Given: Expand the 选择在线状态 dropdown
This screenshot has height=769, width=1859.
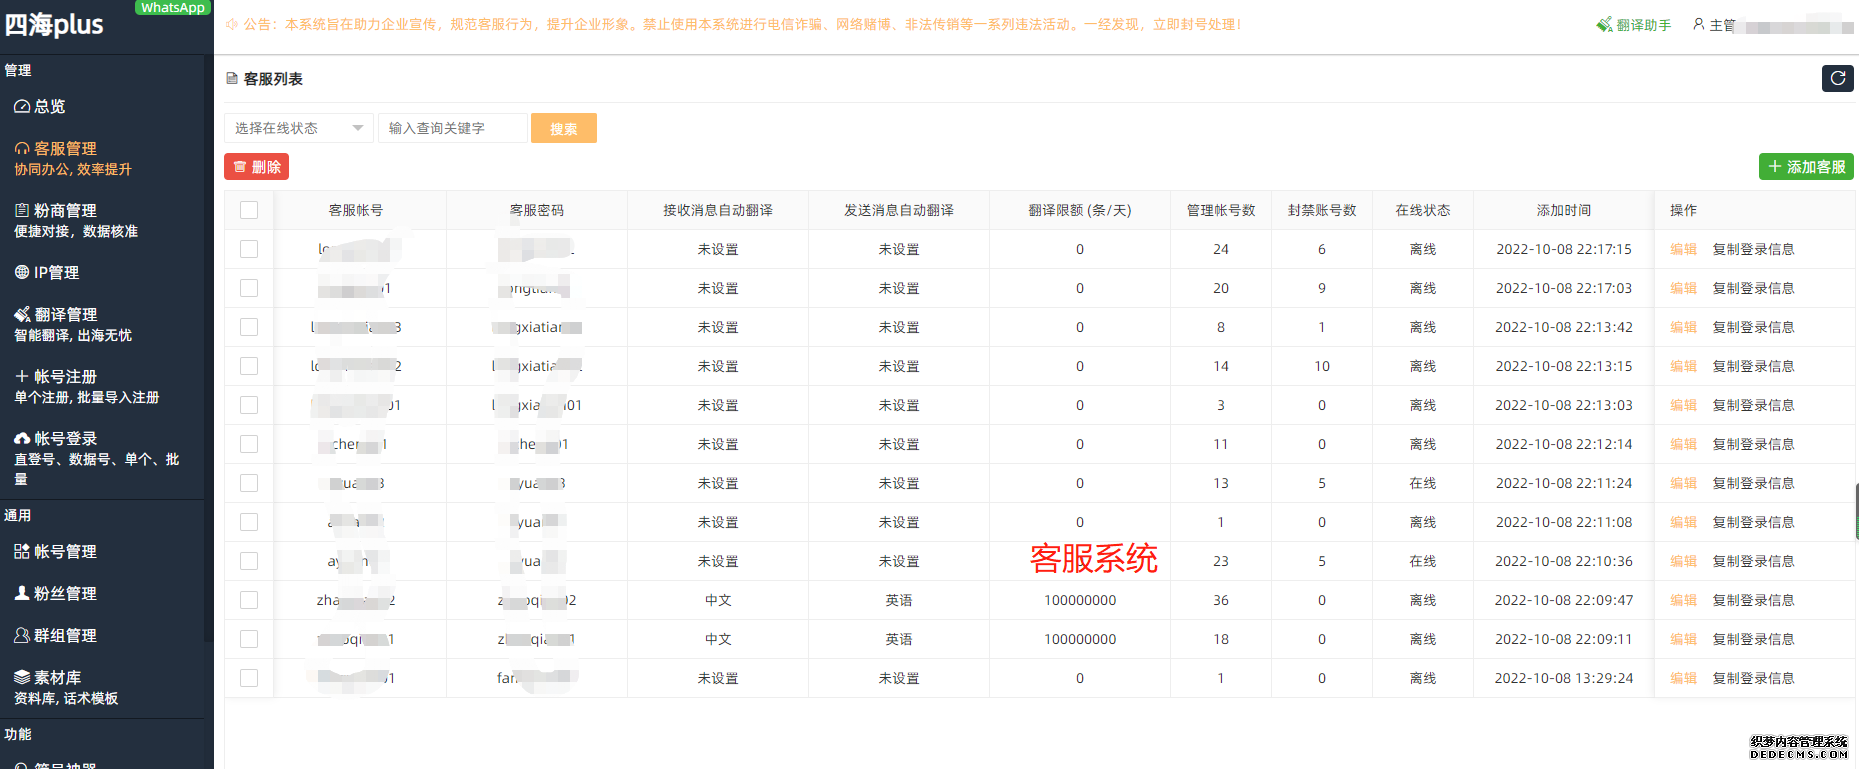Looking at the screenshot, I should tap(298, 128).
